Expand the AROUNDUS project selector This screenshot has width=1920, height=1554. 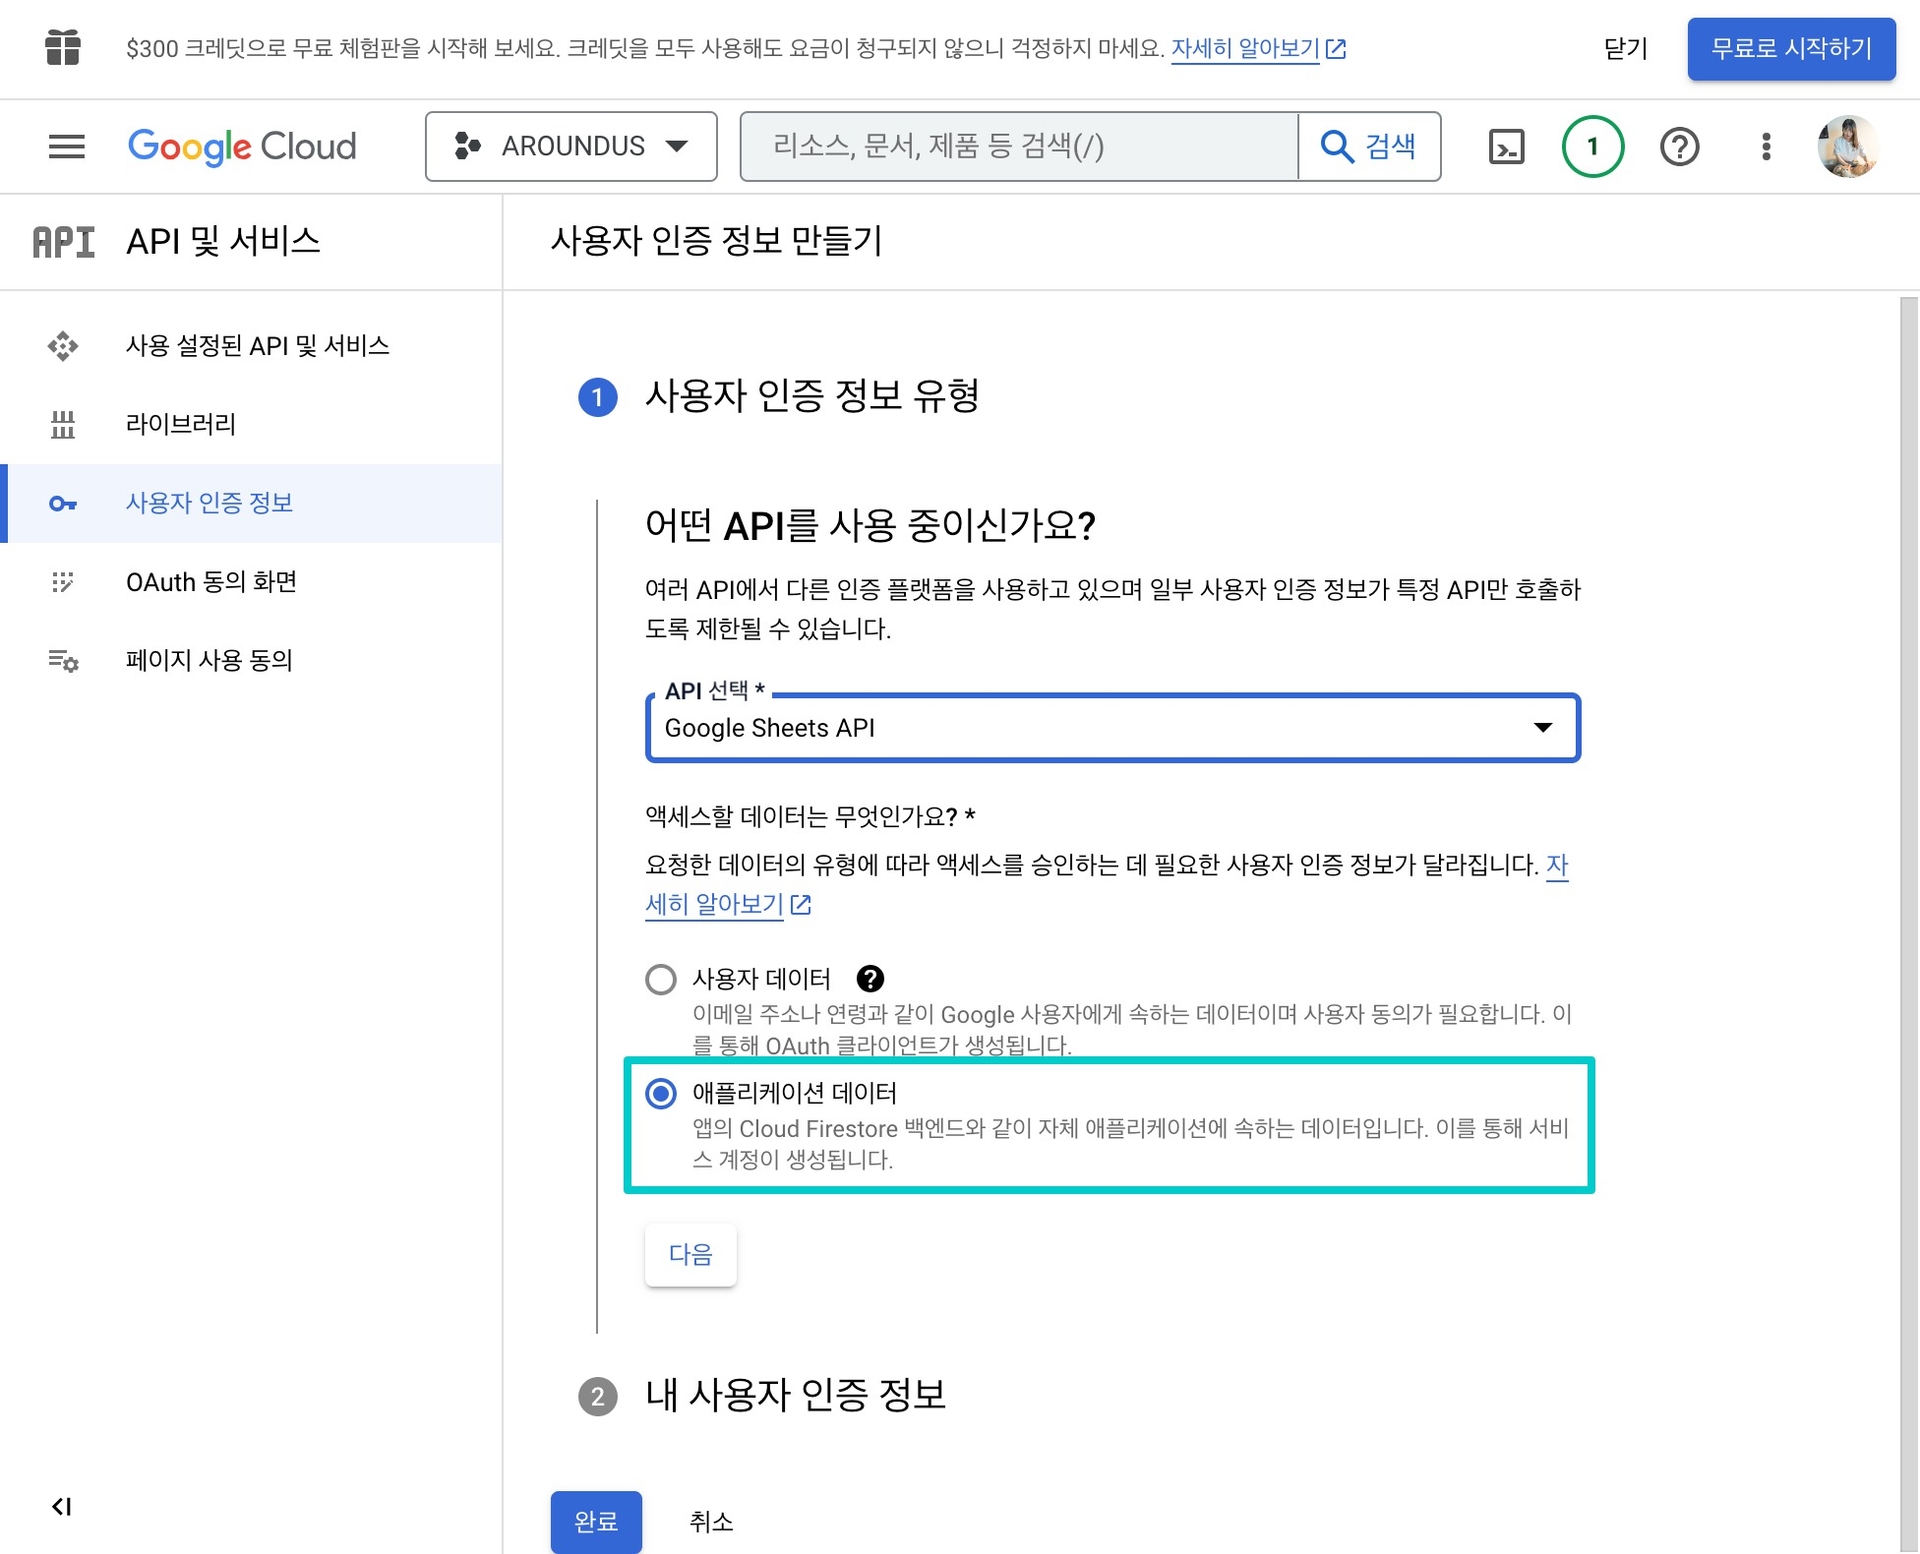[x=571, y=146]
